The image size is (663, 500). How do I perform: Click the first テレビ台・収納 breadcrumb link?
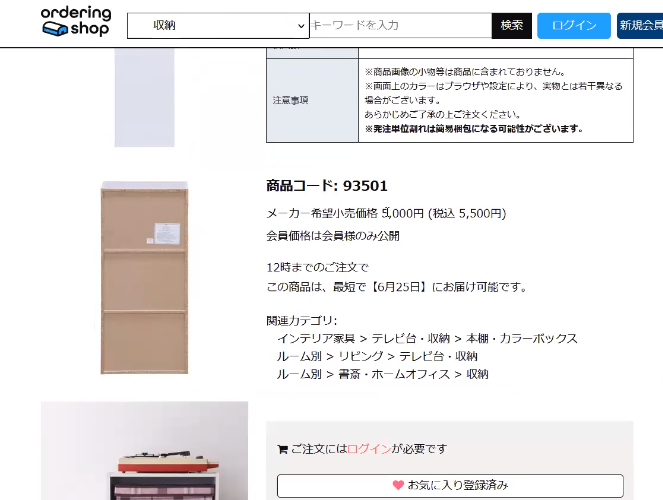pos(410,339)
